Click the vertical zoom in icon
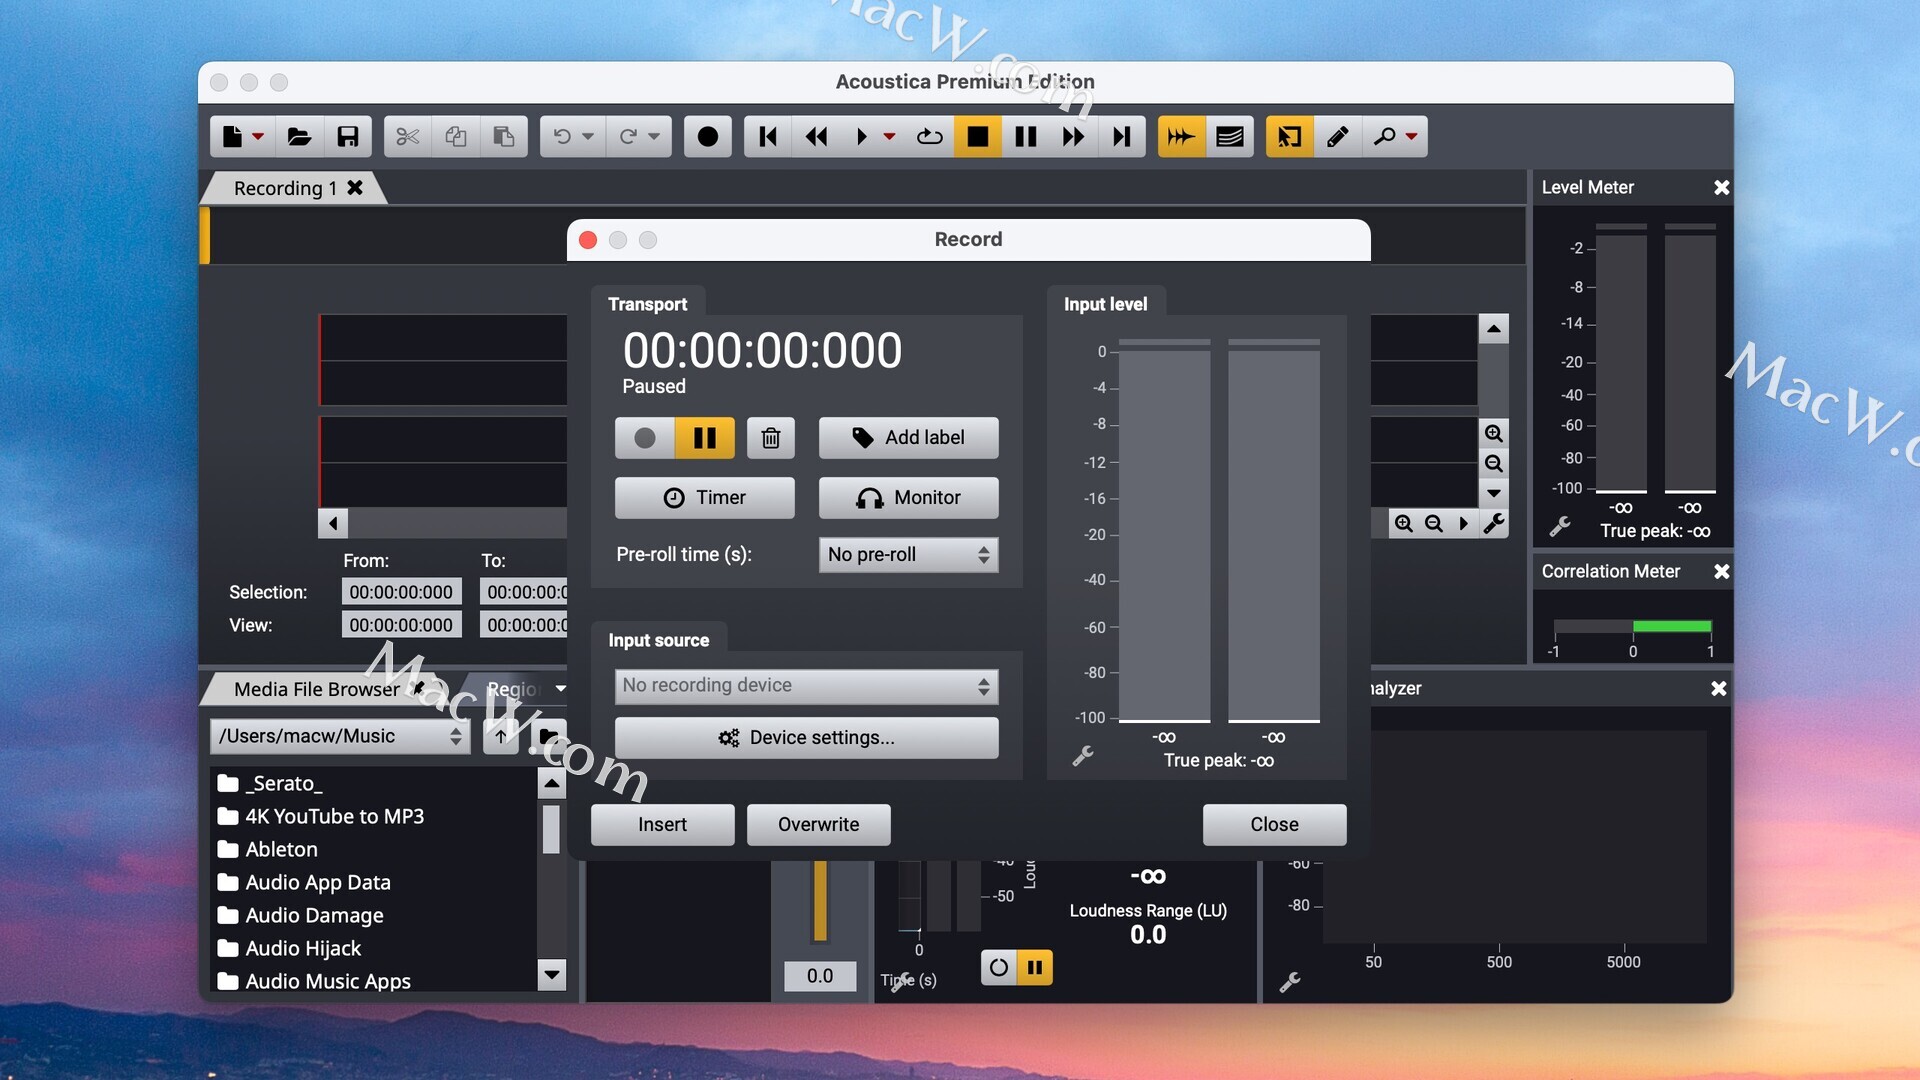Viewport: 1920px width, 1080px height. point(1493,433)
